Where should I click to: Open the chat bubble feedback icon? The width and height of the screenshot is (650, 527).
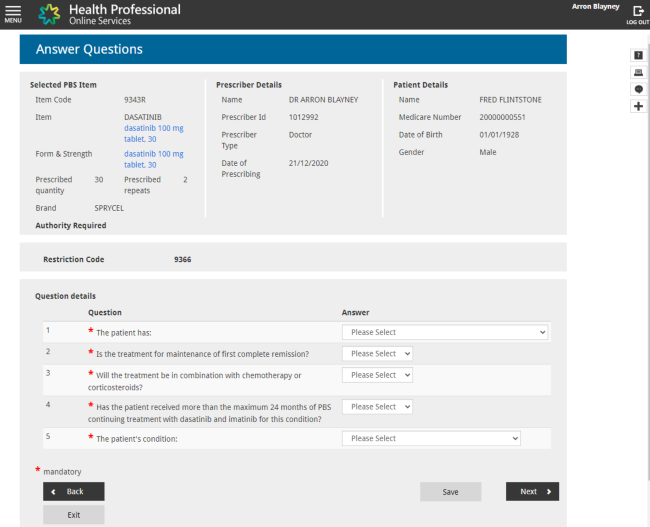638,89
